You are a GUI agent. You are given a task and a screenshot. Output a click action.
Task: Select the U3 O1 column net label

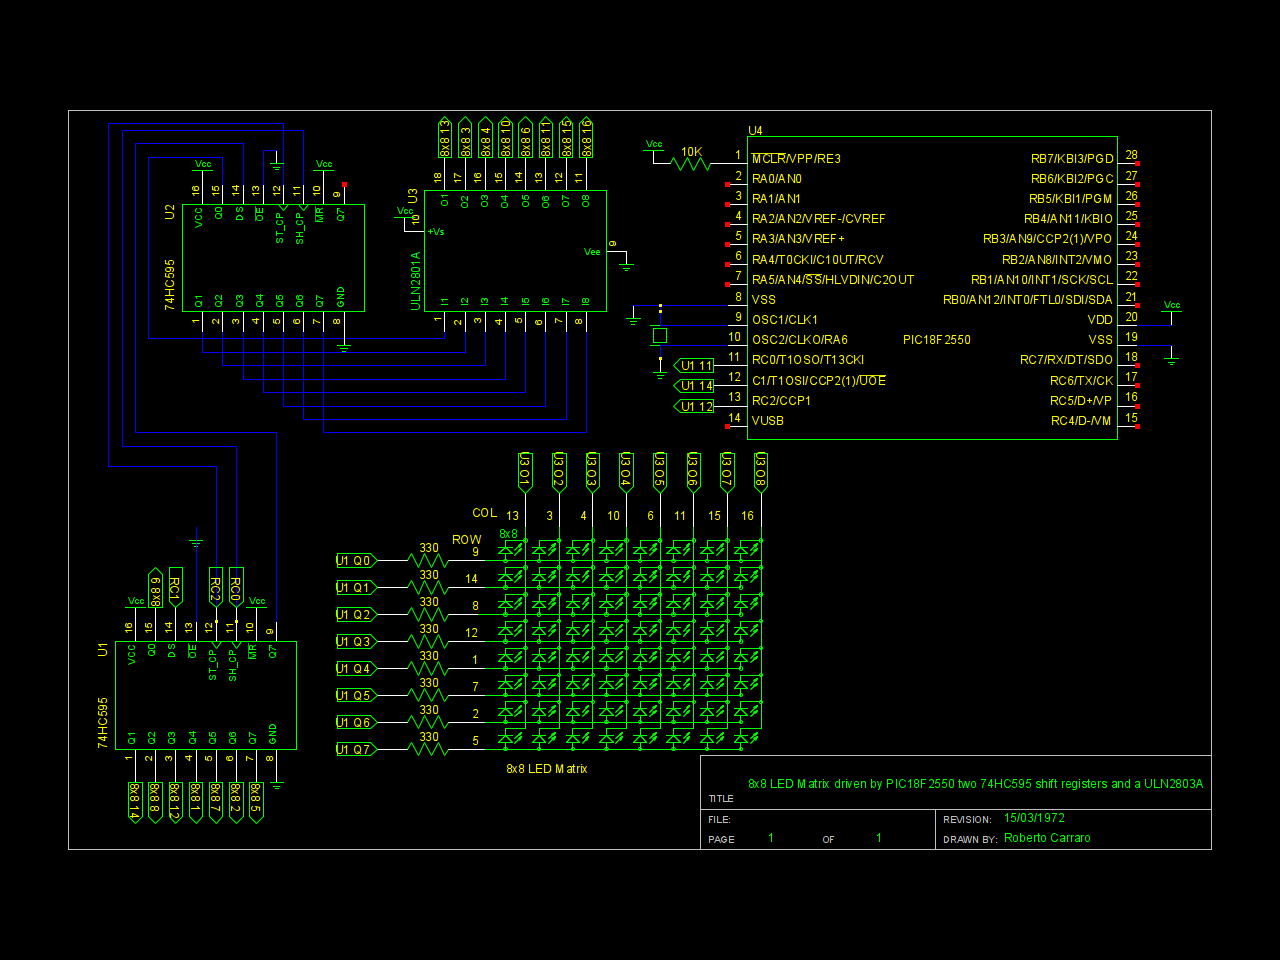525,471
